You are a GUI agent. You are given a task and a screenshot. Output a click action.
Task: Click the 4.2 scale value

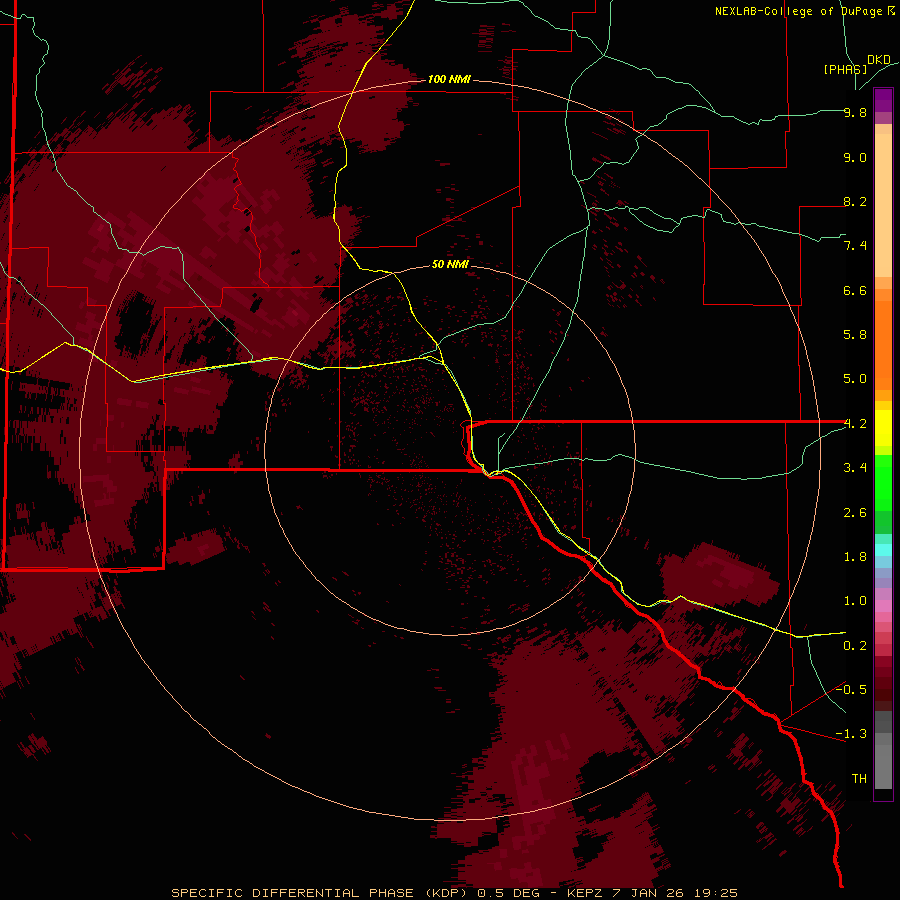855,424
